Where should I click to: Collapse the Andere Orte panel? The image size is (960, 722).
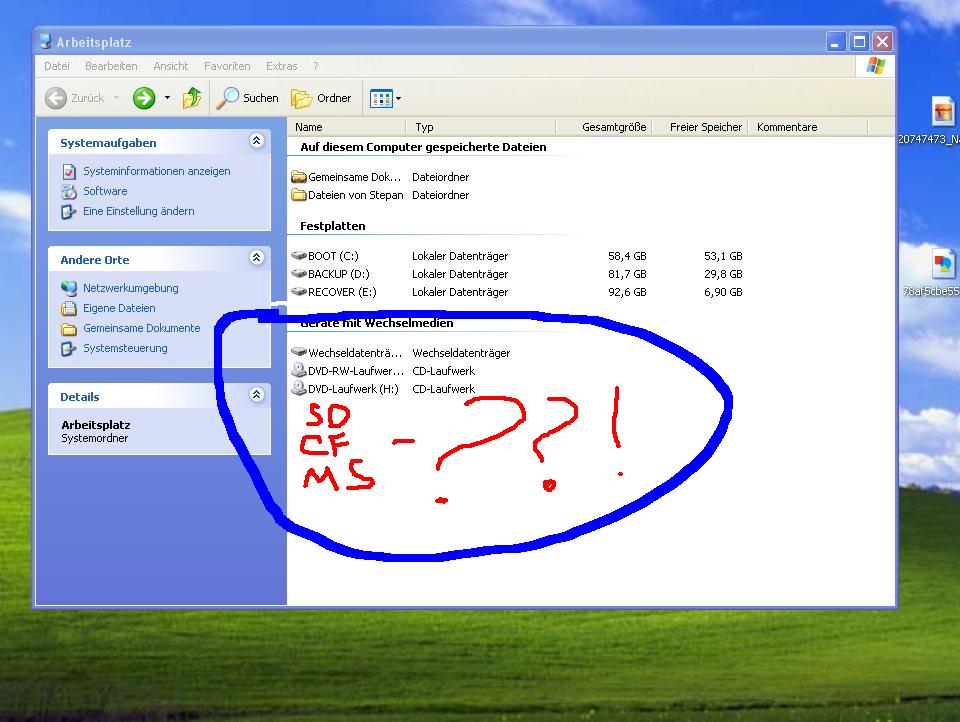tap(256, 259)
